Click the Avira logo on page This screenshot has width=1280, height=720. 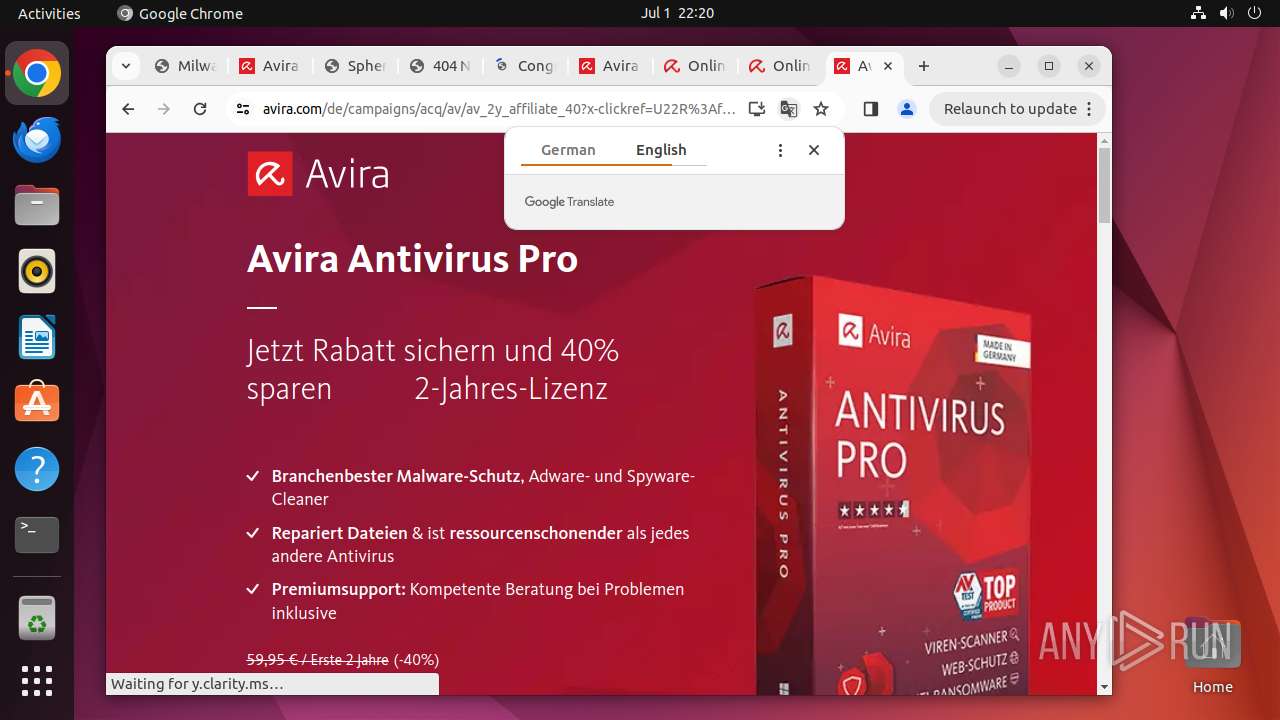click(x=318, y=174)
